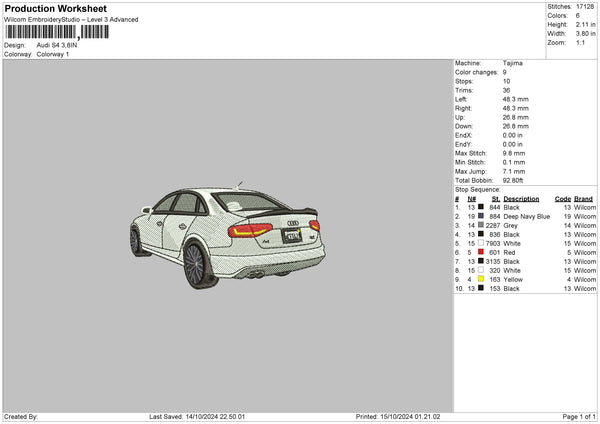Click the Min Stitch value '0.1 mm'
Viewport: 600px width, 424px height.
click(x=514, y=162)
